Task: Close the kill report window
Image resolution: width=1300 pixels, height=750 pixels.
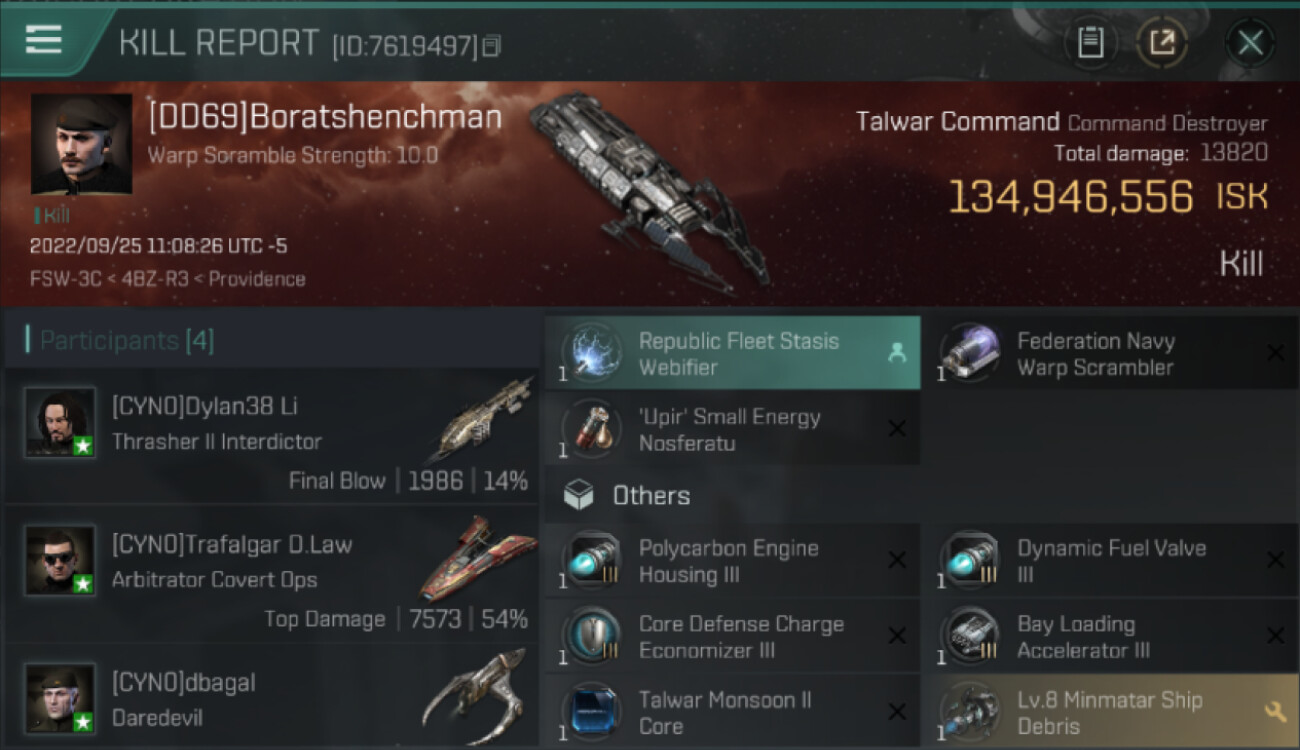Action: tap(1250, 43)
